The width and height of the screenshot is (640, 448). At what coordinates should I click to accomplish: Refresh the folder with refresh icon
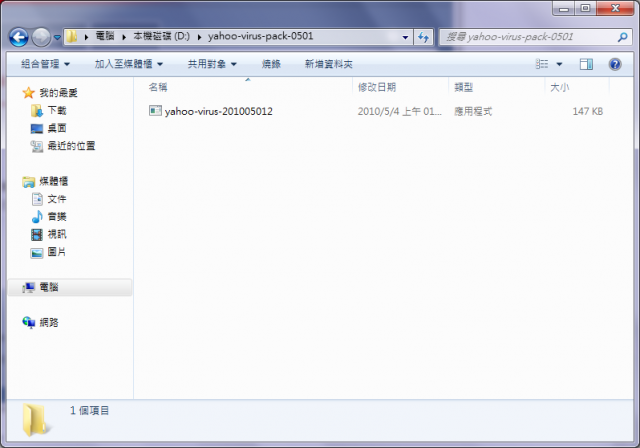(x=423, y=37)
